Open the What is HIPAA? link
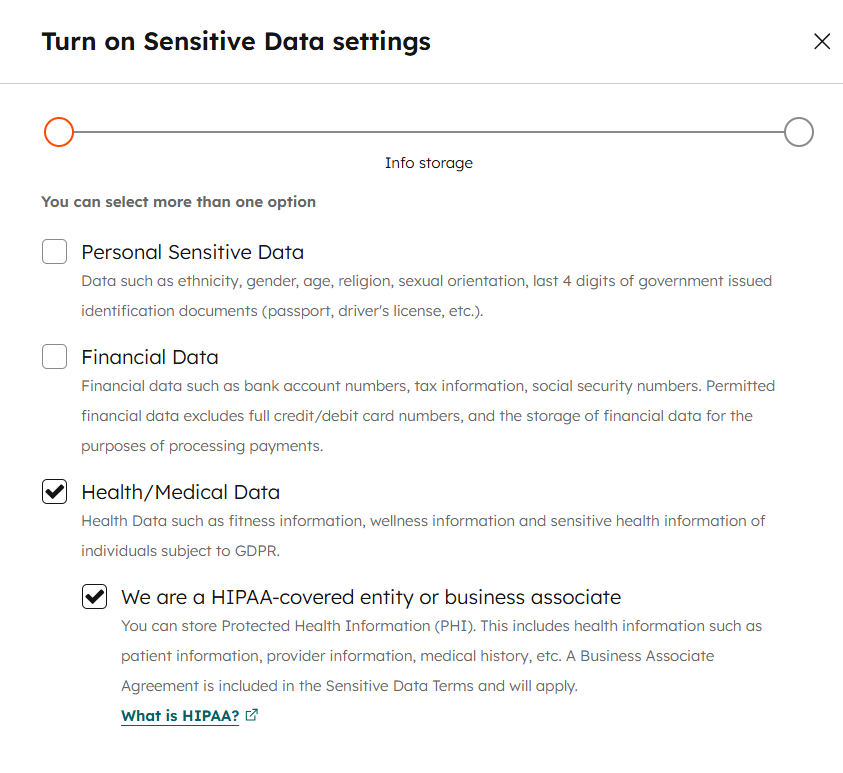The width and height of the screenshot is (843, 773). point(180,716)
